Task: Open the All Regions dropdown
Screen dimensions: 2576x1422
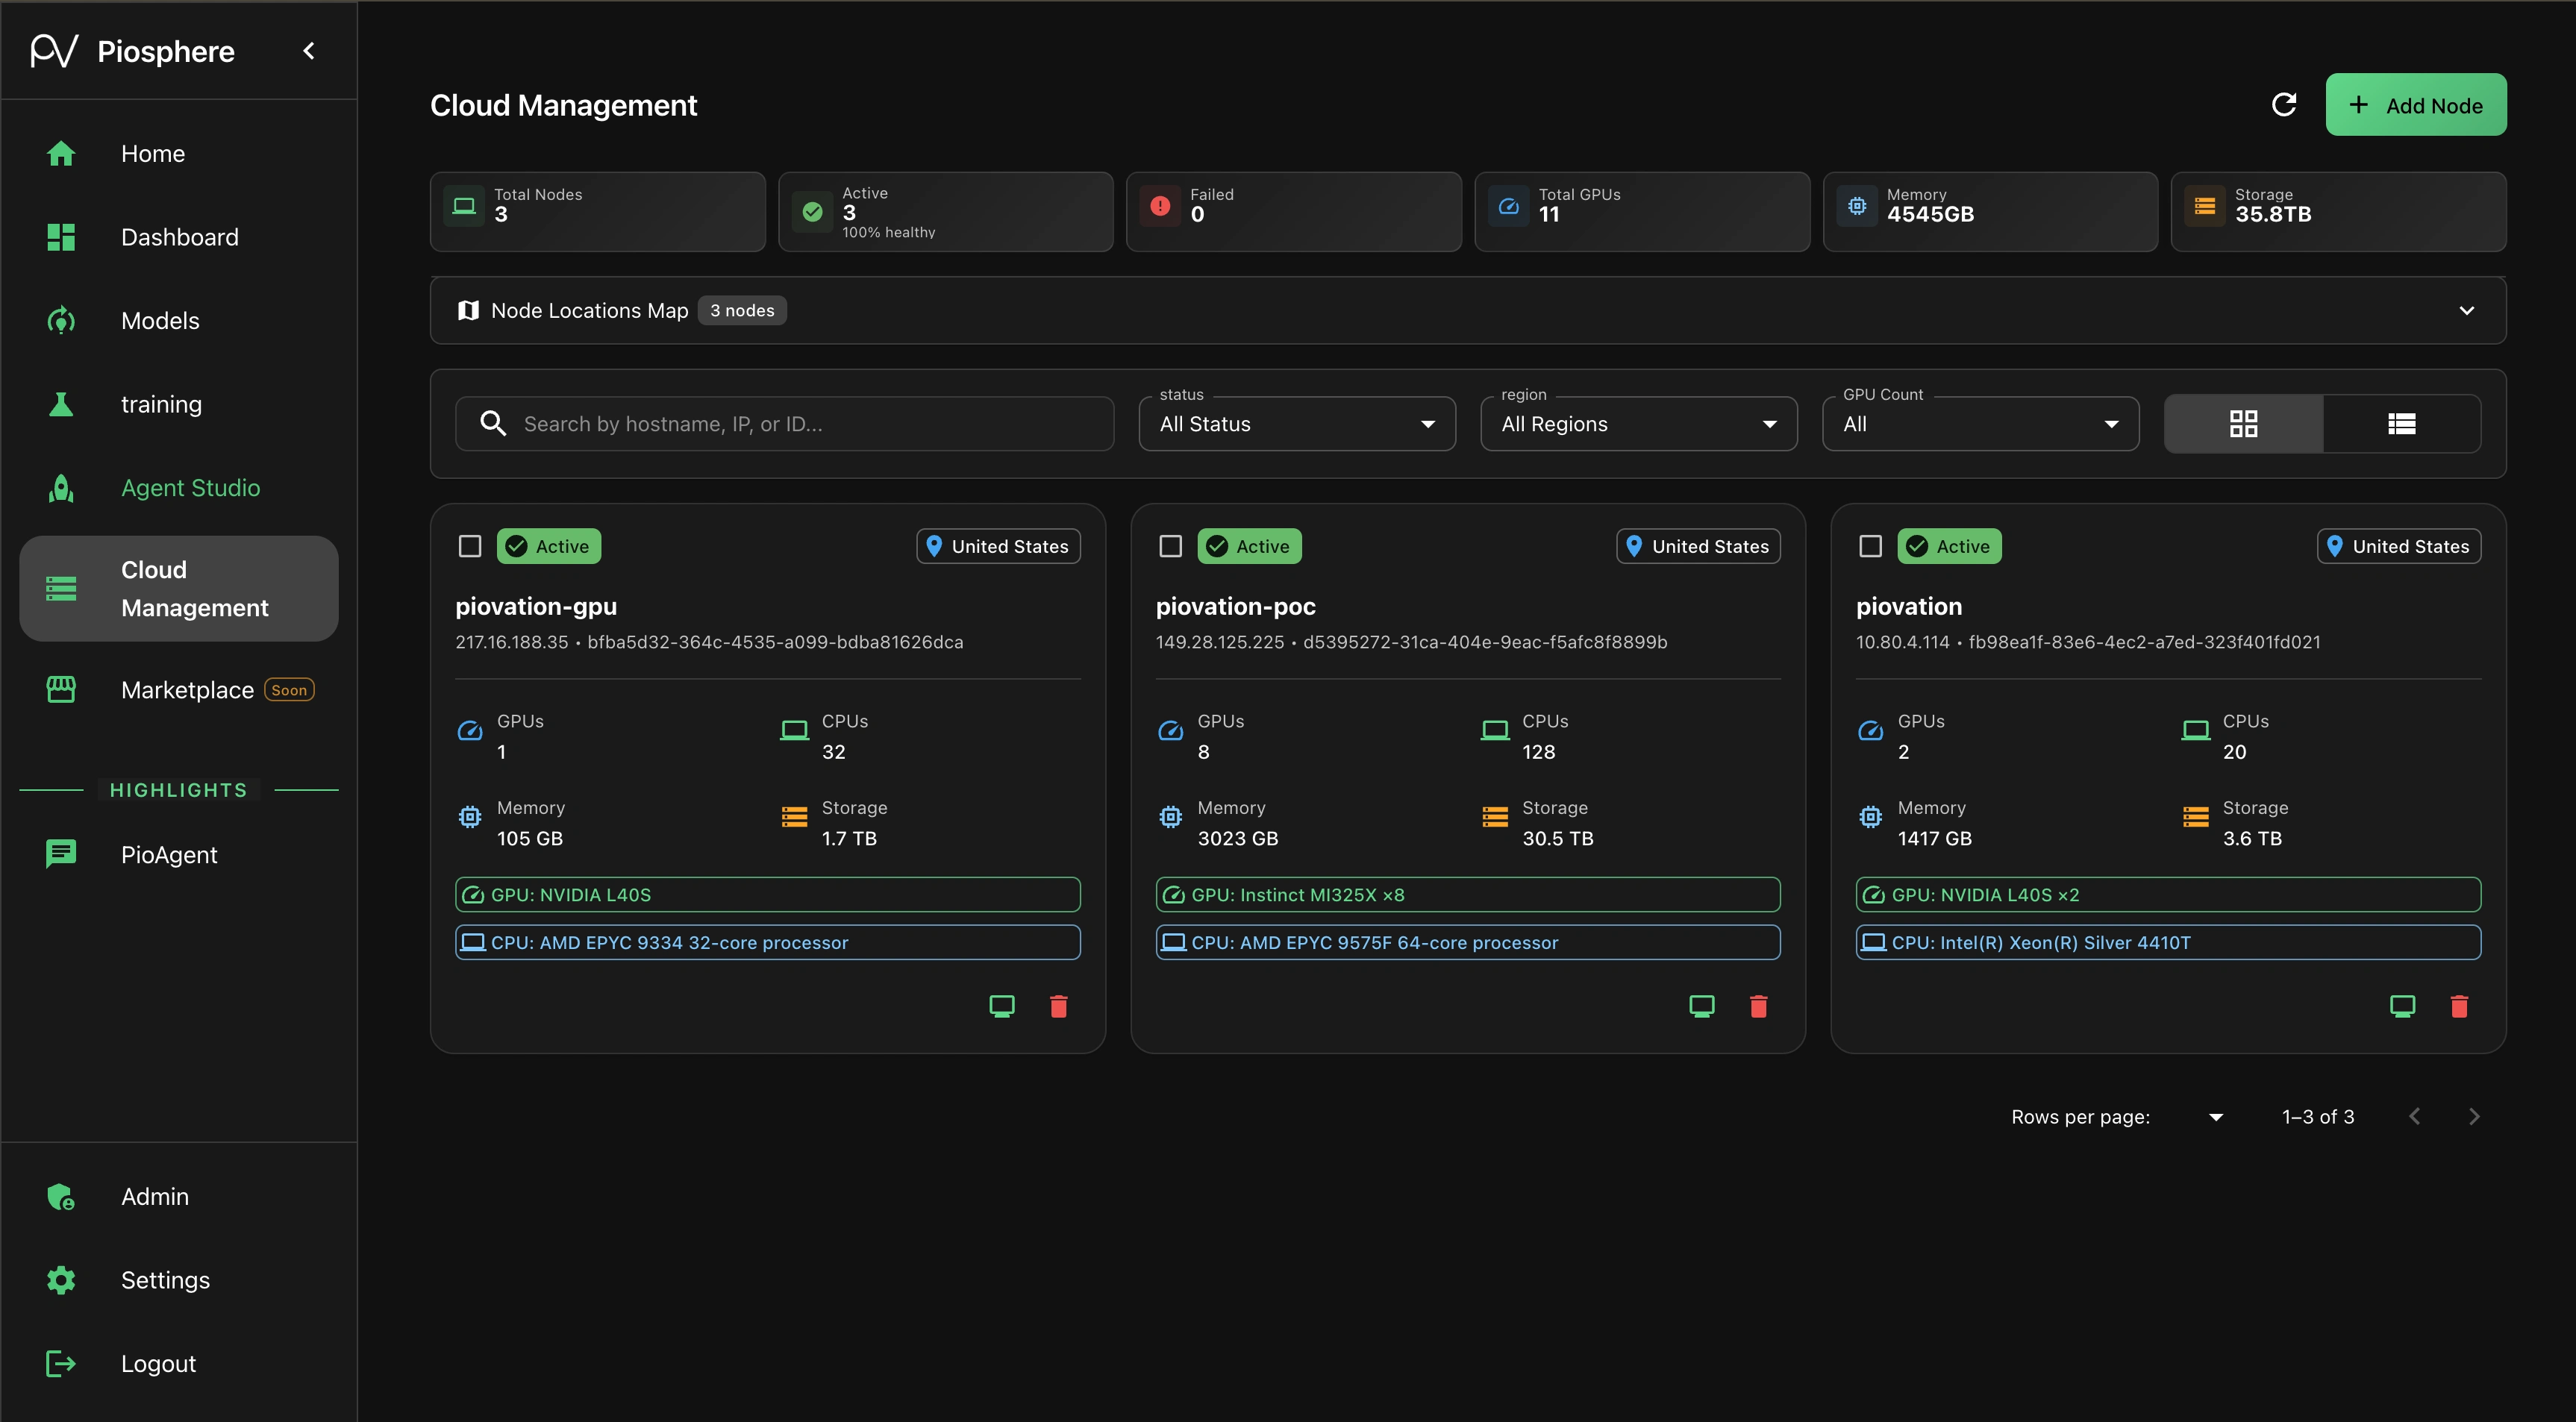Action: tap(1638, 424)
